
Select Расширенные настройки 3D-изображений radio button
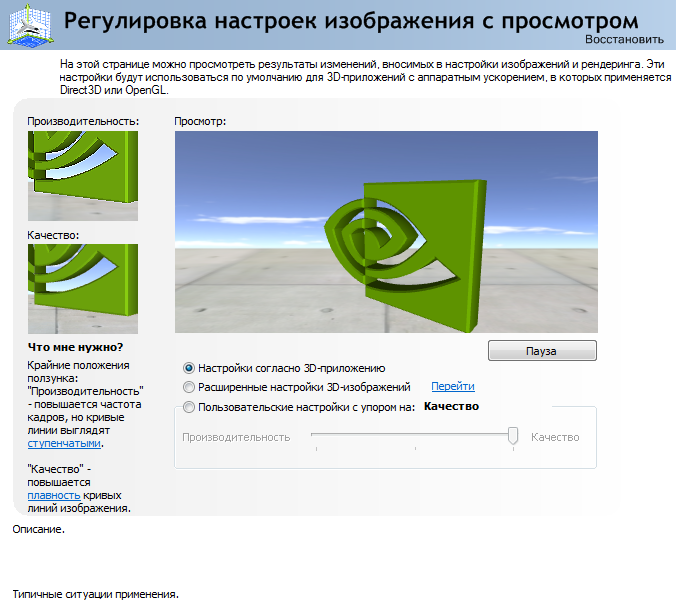pos(188,387)
